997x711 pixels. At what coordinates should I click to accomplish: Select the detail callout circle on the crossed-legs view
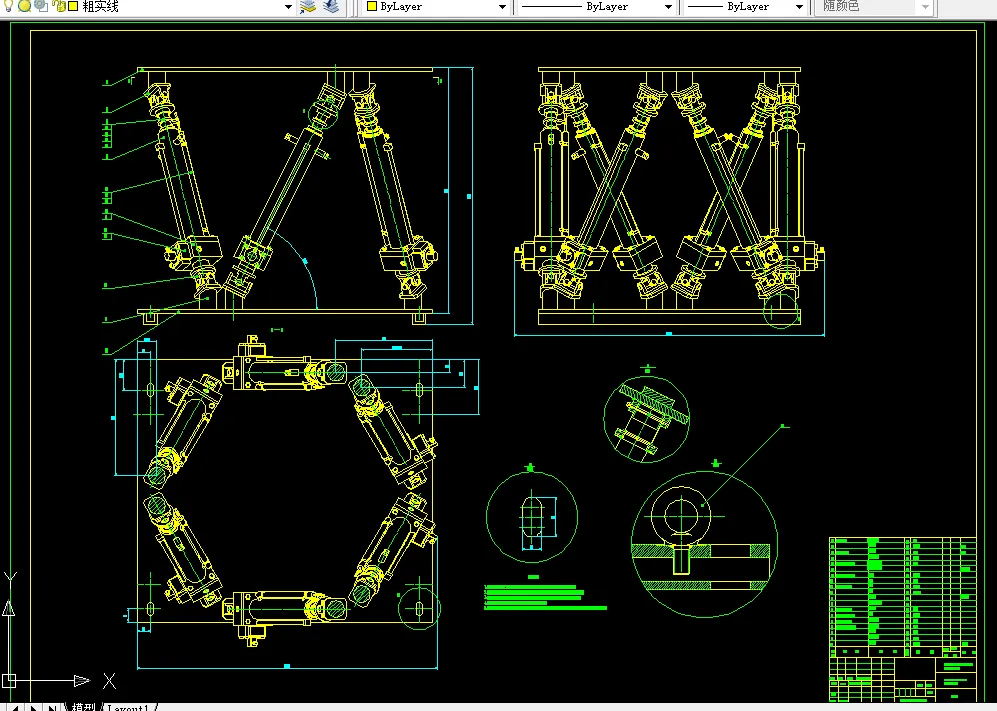781,310
